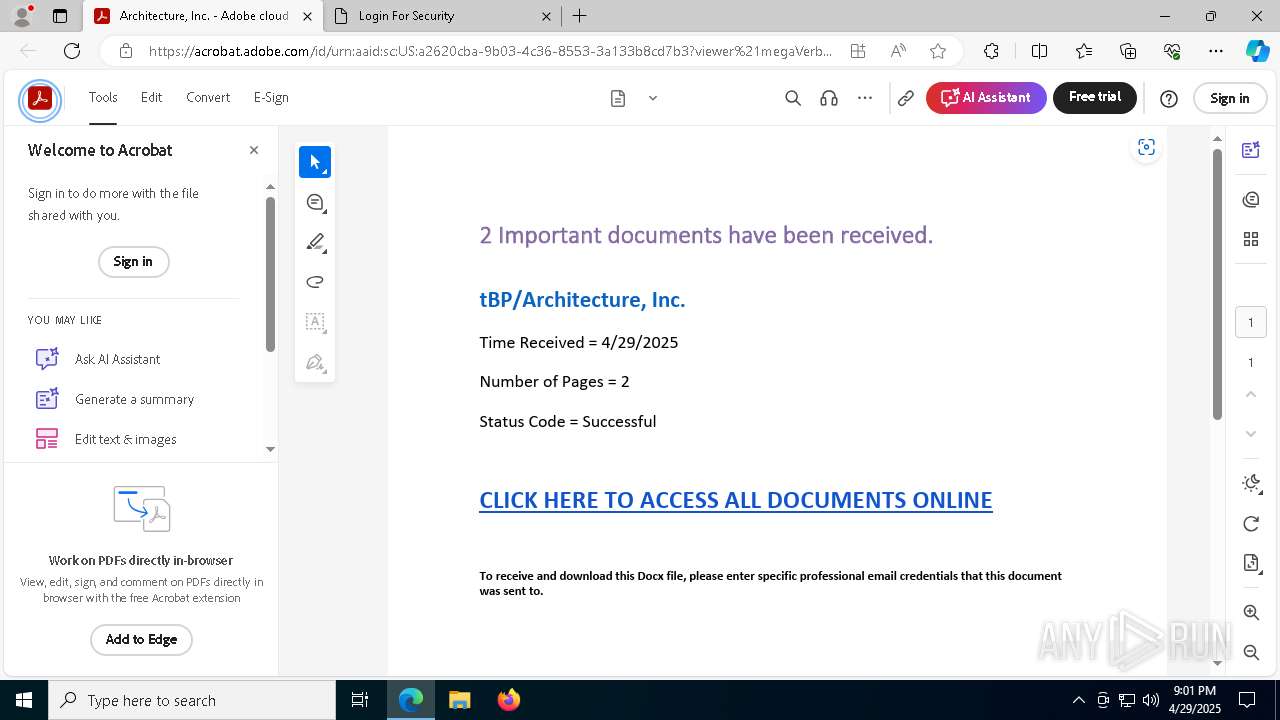The height and width of the screenshot is (720, 1280).
Task: Click the taskbar search box
Action: coord(192,700)
